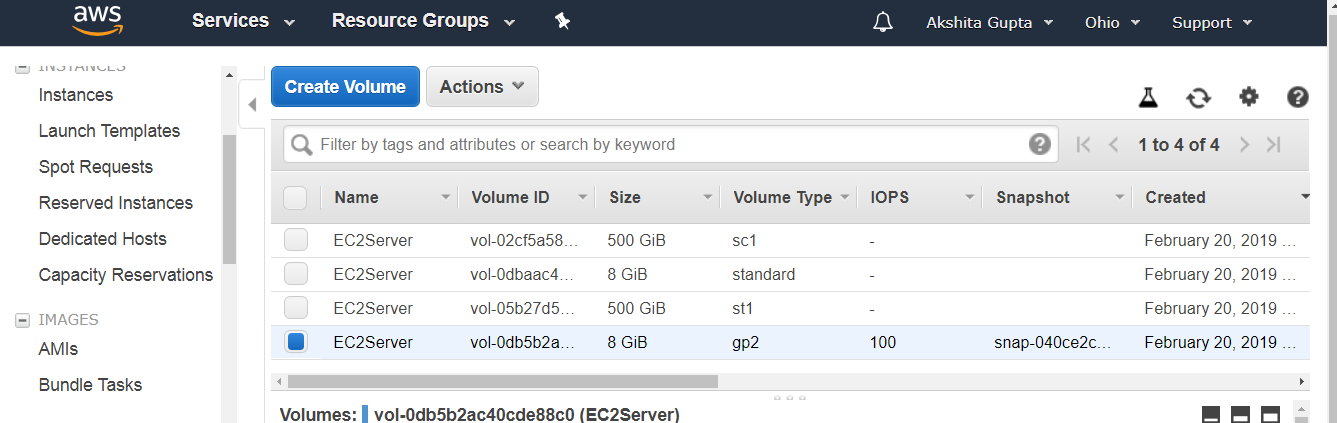Open AMIs in the sidebar

(58, 349)
